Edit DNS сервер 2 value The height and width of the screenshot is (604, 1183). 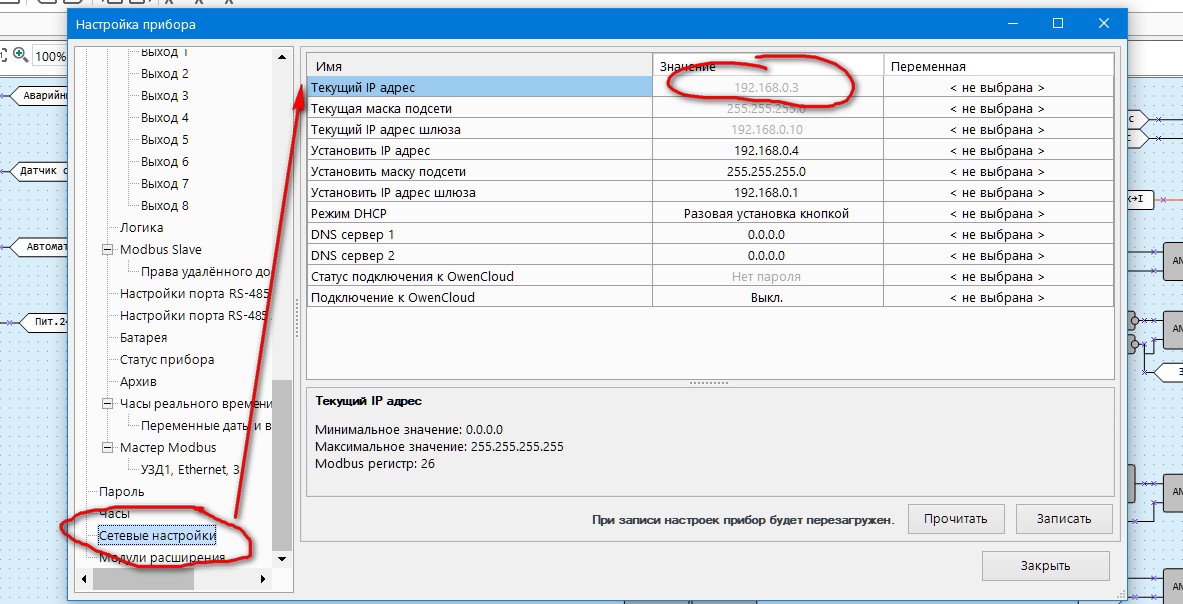click(x=767, y=256)
